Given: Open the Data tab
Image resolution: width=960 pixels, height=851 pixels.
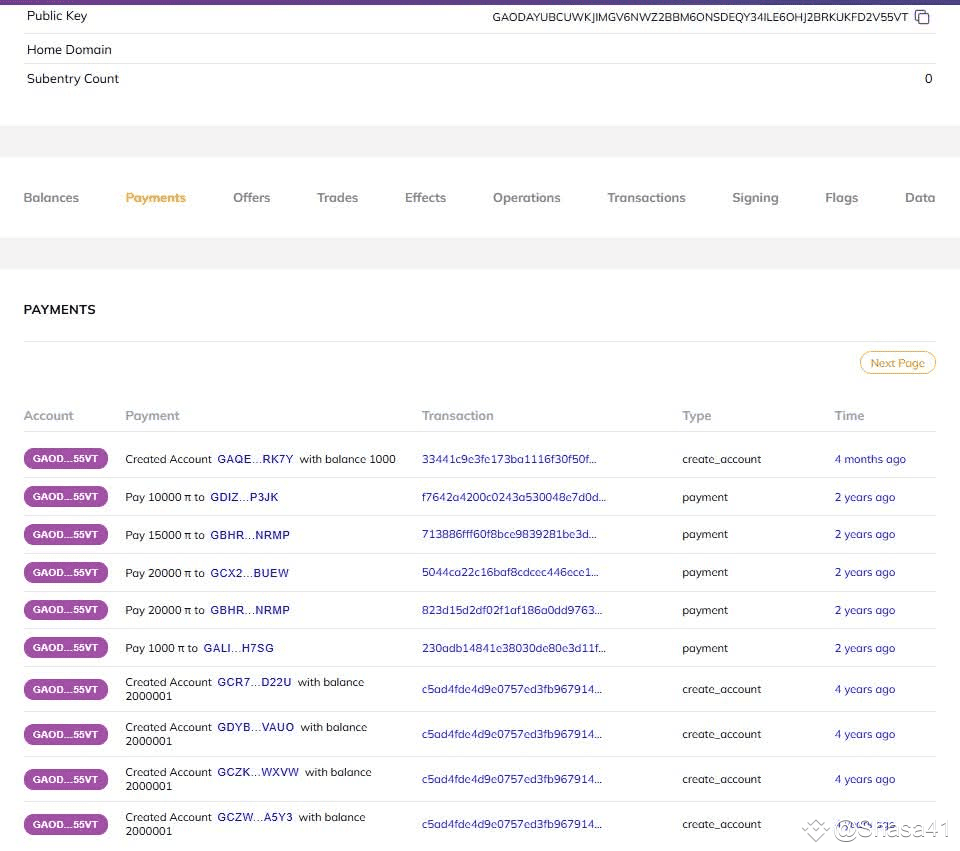Looking at the screenshot, I should click(919, 198).
